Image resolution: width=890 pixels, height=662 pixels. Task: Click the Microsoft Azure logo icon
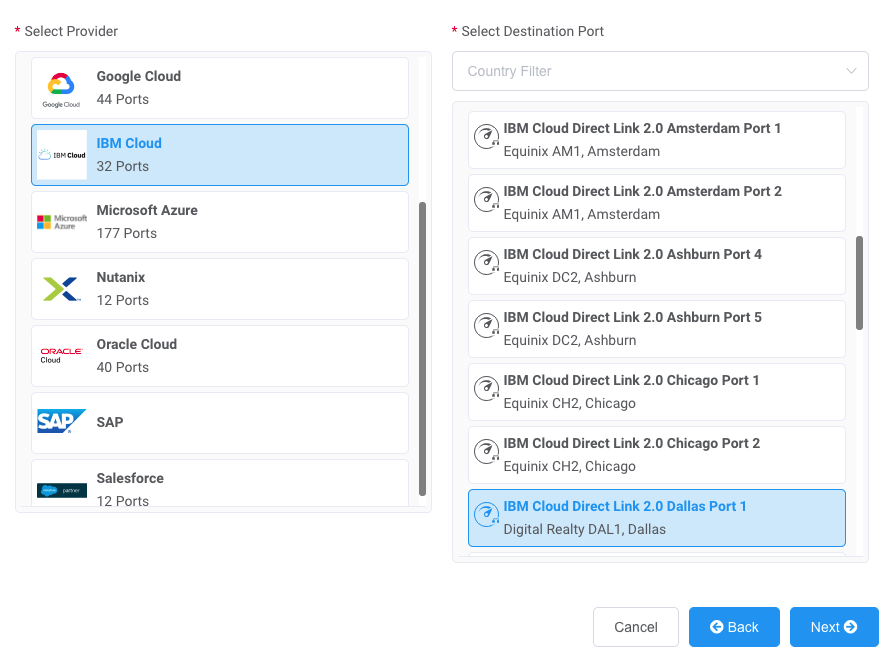pos(61,222)
